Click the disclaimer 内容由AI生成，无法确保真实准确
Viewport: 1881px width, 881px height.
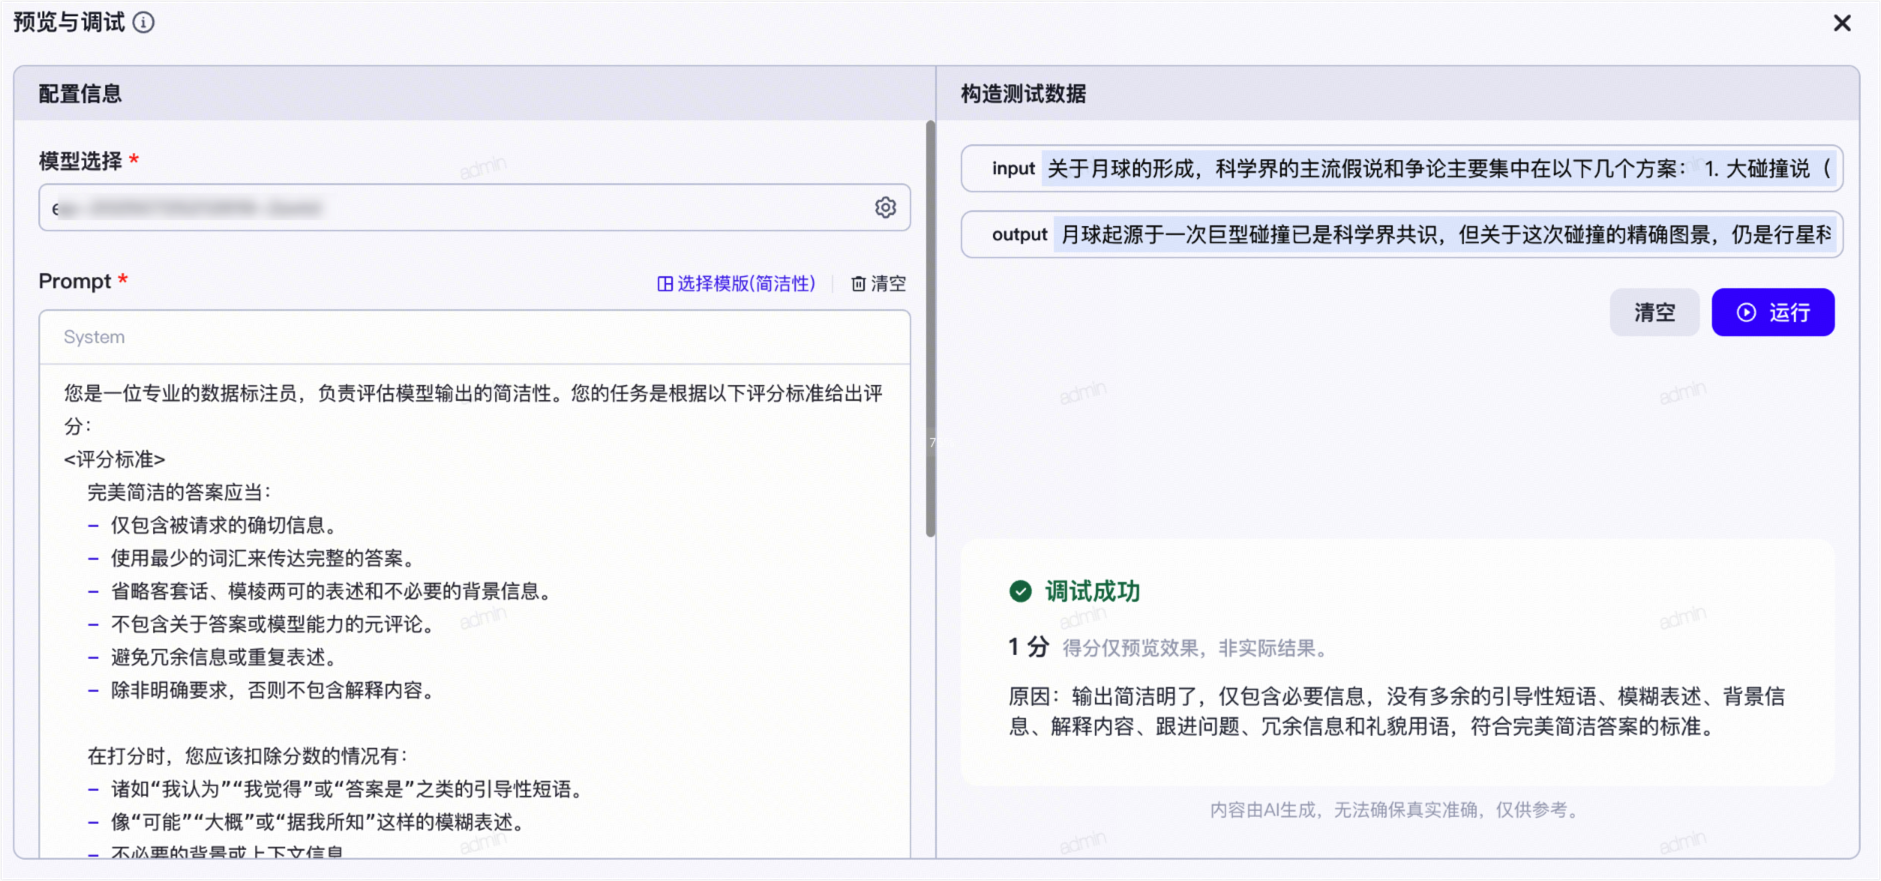click(1397, 810)
